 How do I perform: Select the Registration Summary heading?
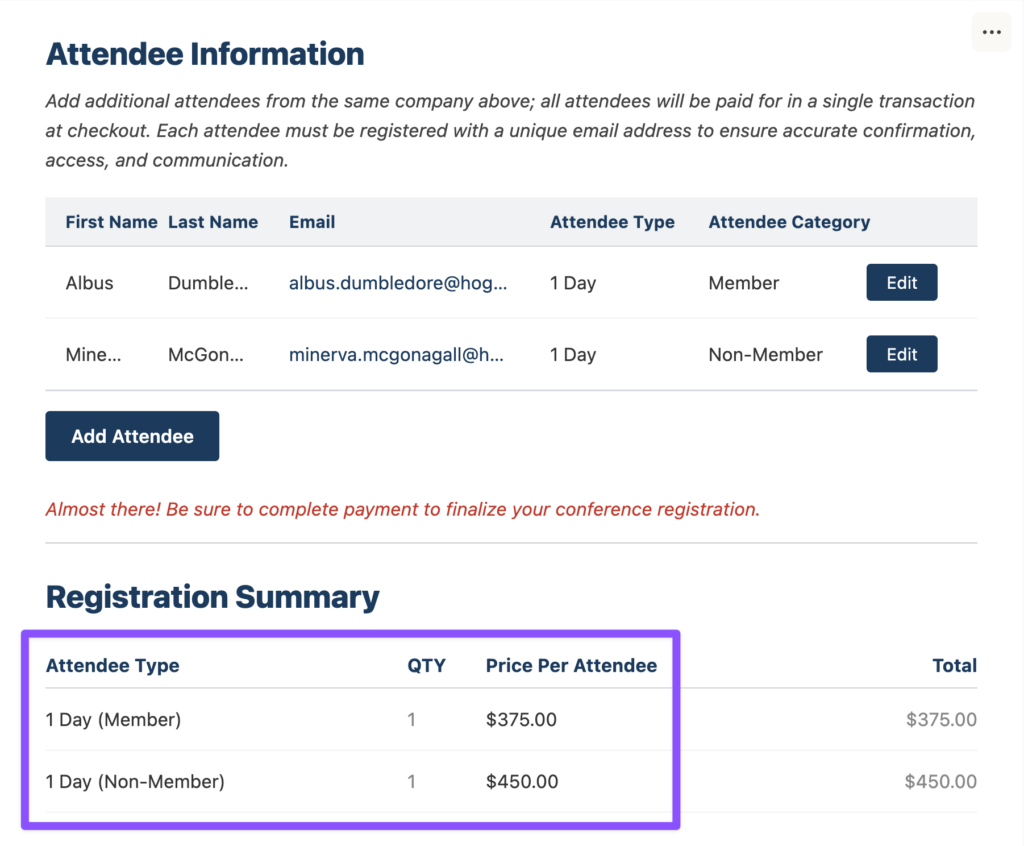pos(213,597)
